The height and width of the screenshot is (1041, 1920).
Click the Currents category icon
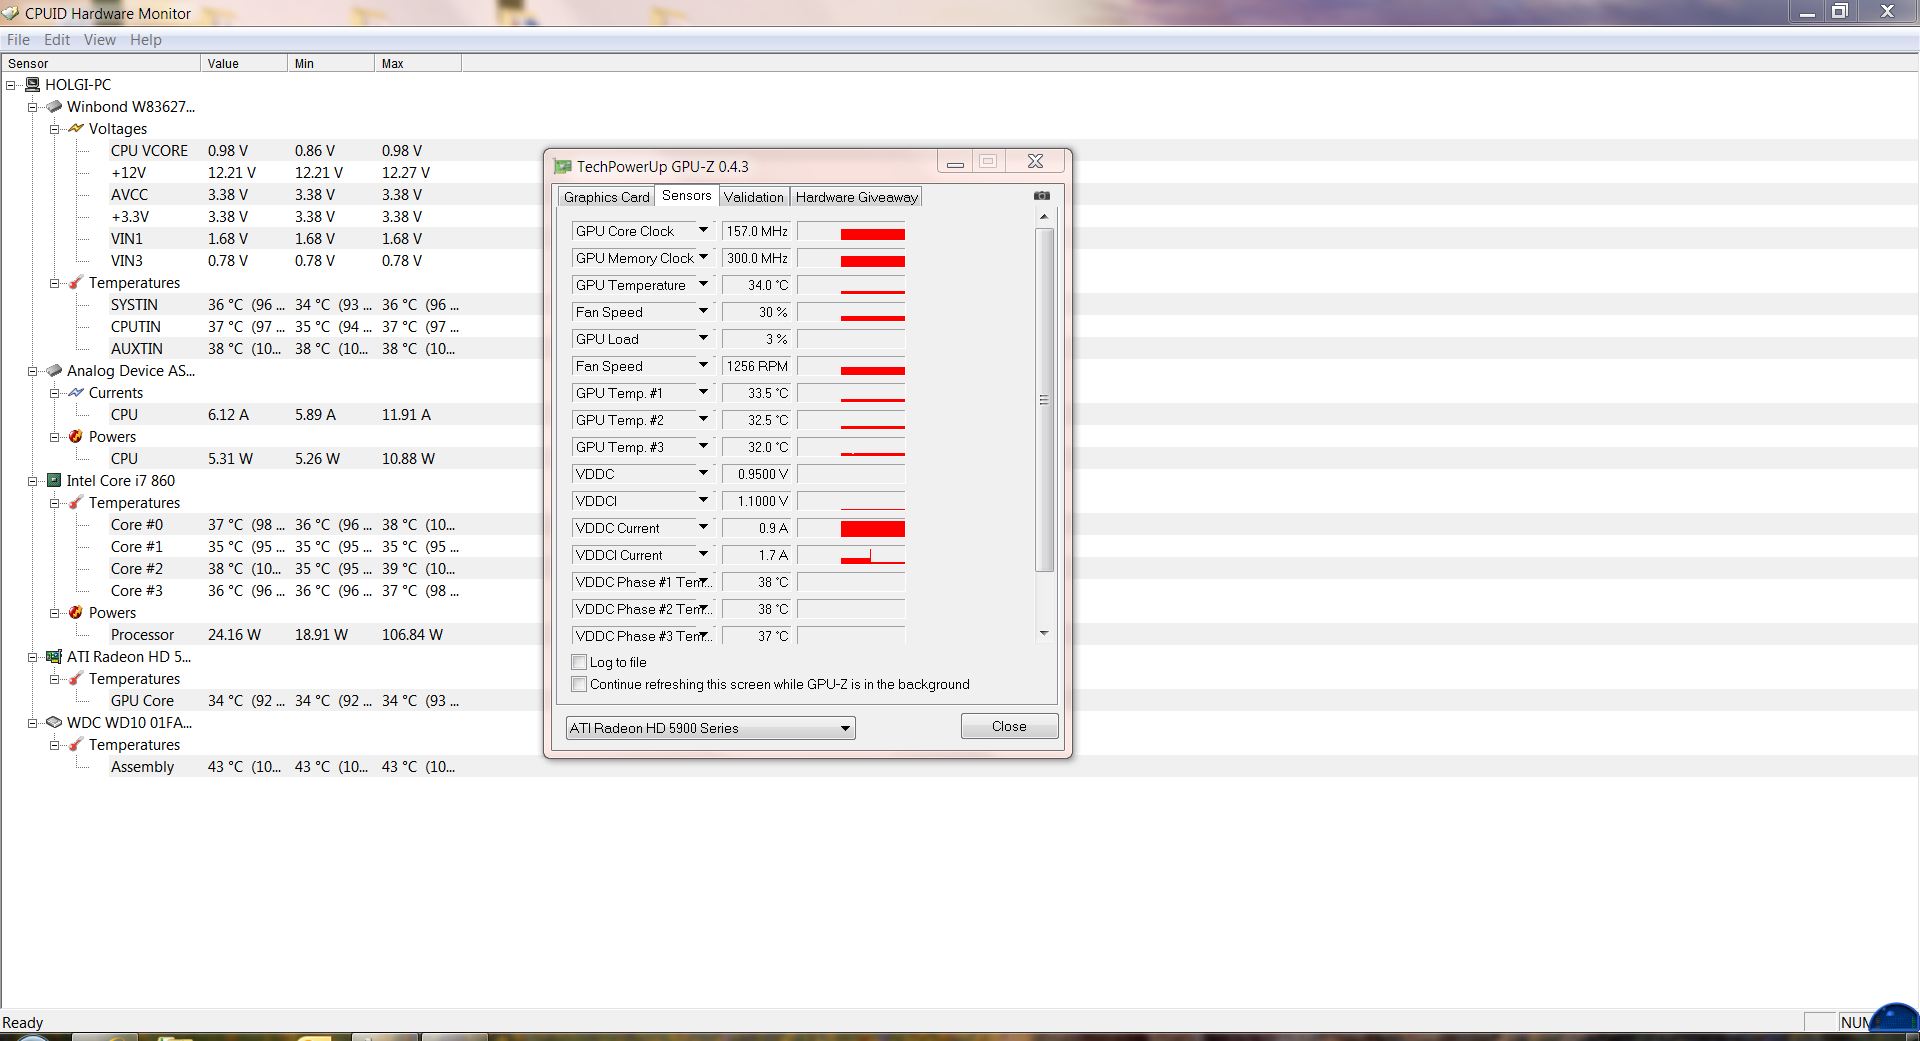pos(76,393)
